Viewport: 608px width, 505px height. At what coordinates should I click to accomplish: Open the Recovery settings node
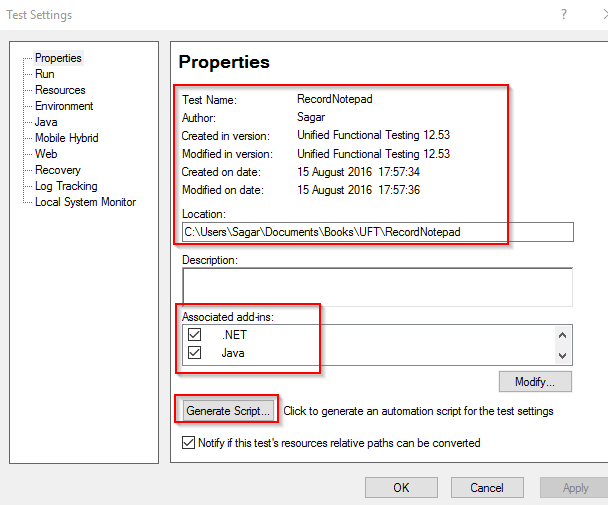click(x=58, y=170)
